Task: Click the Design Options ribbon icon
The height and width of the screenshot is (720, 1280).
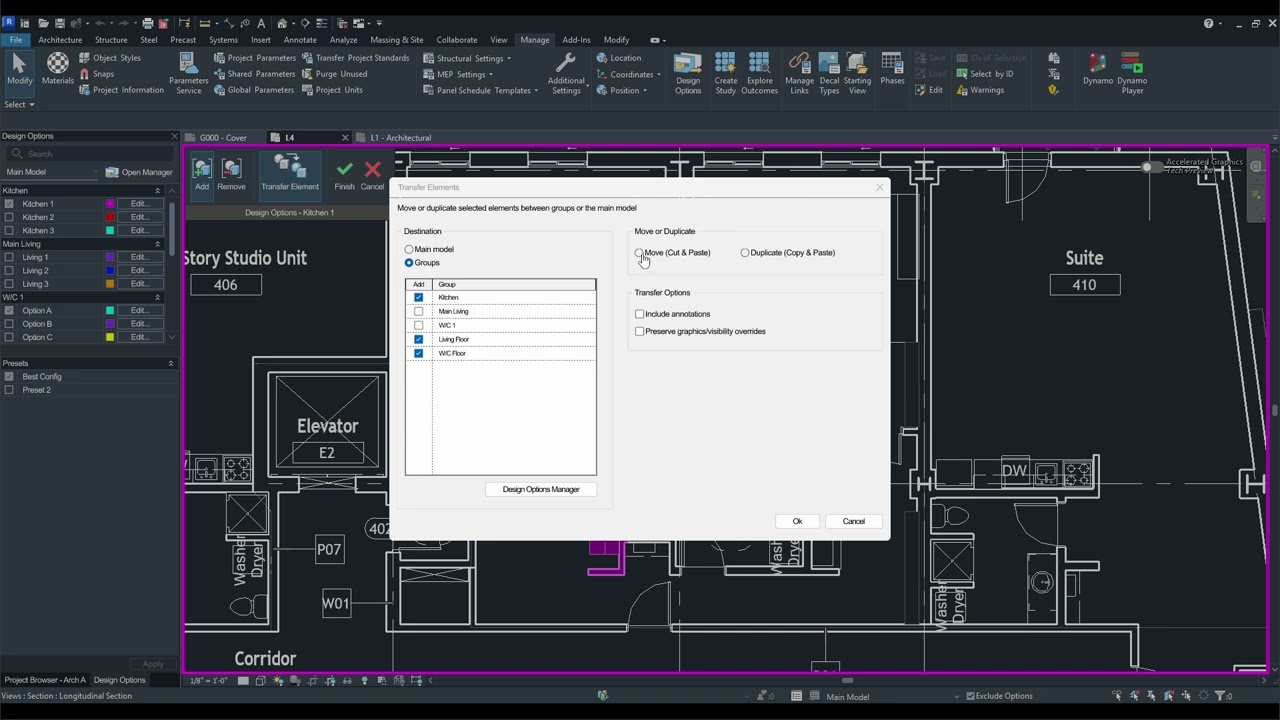Action: 688,73
